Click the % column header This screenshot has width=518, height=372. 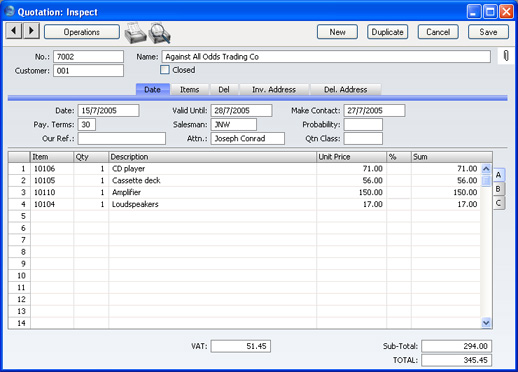point(399,157)
